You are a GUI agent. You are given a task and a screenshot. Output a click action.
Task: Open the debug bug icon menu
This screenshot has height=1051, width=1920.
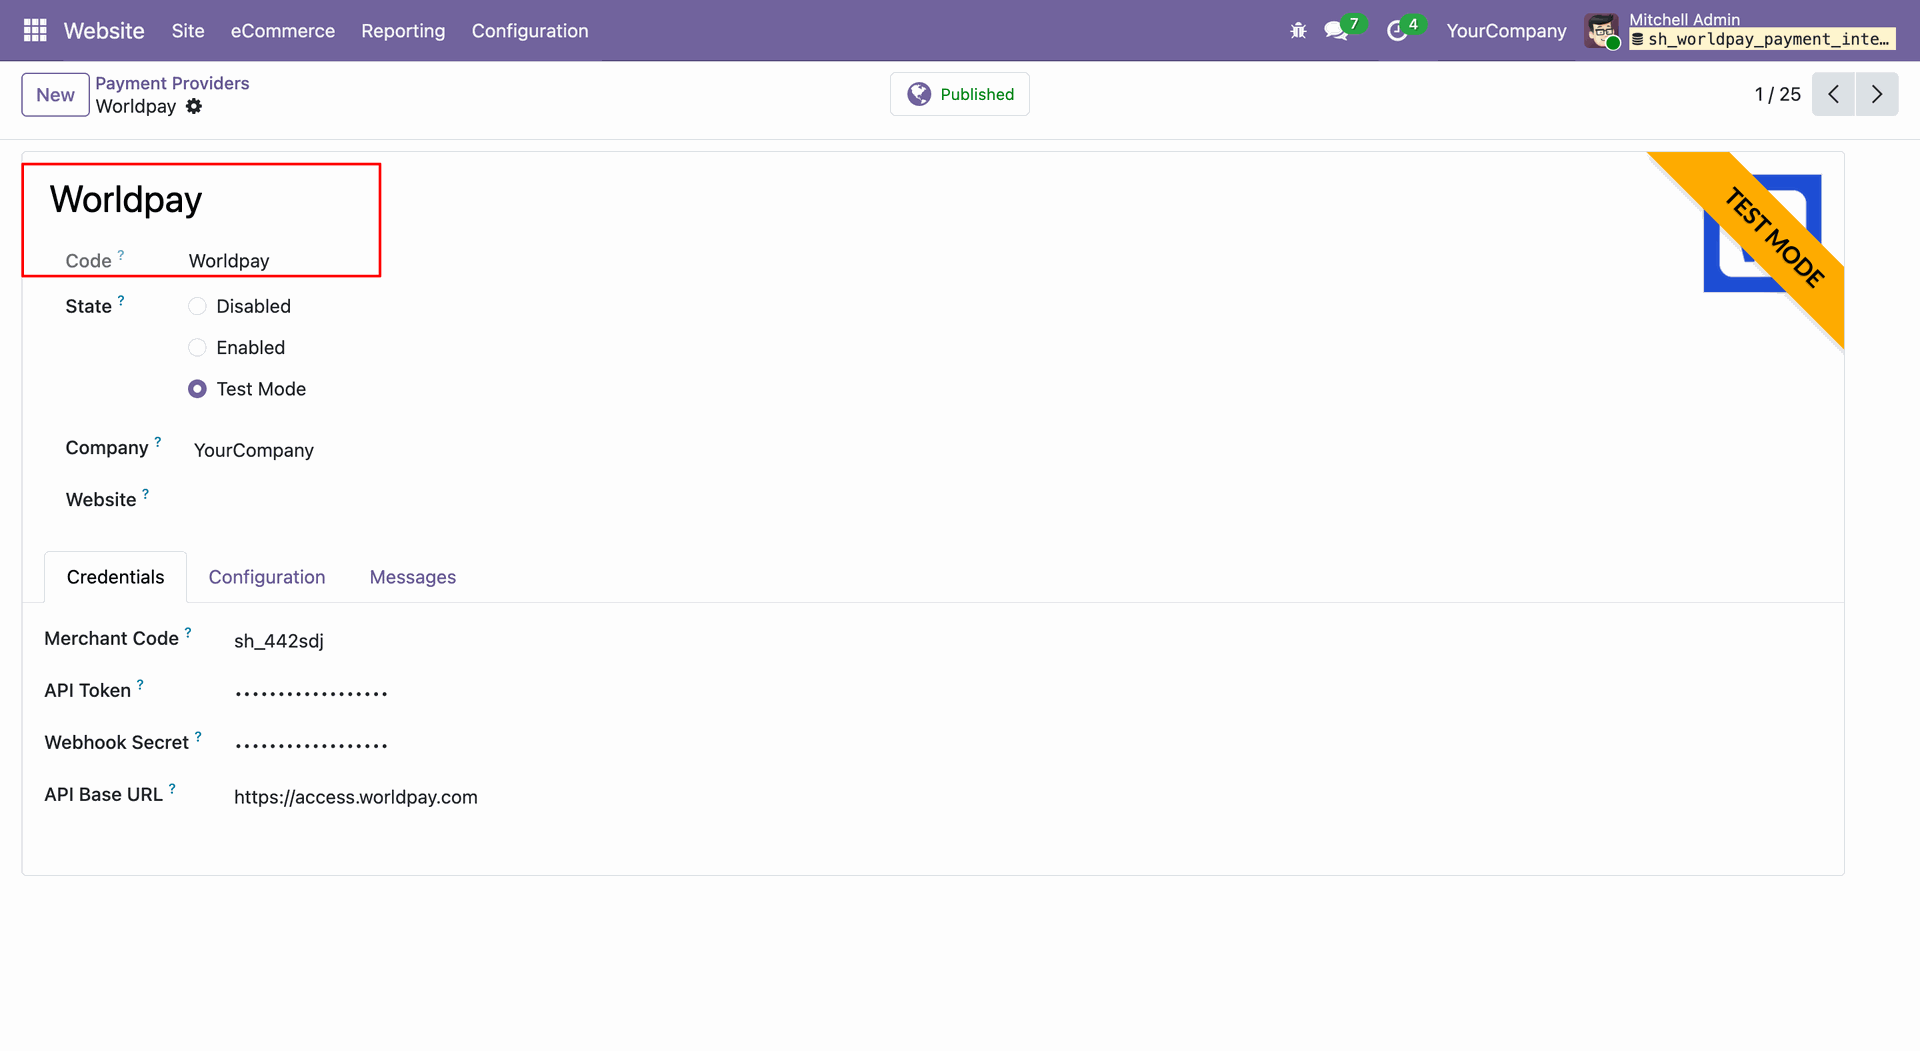[1298, 31]
